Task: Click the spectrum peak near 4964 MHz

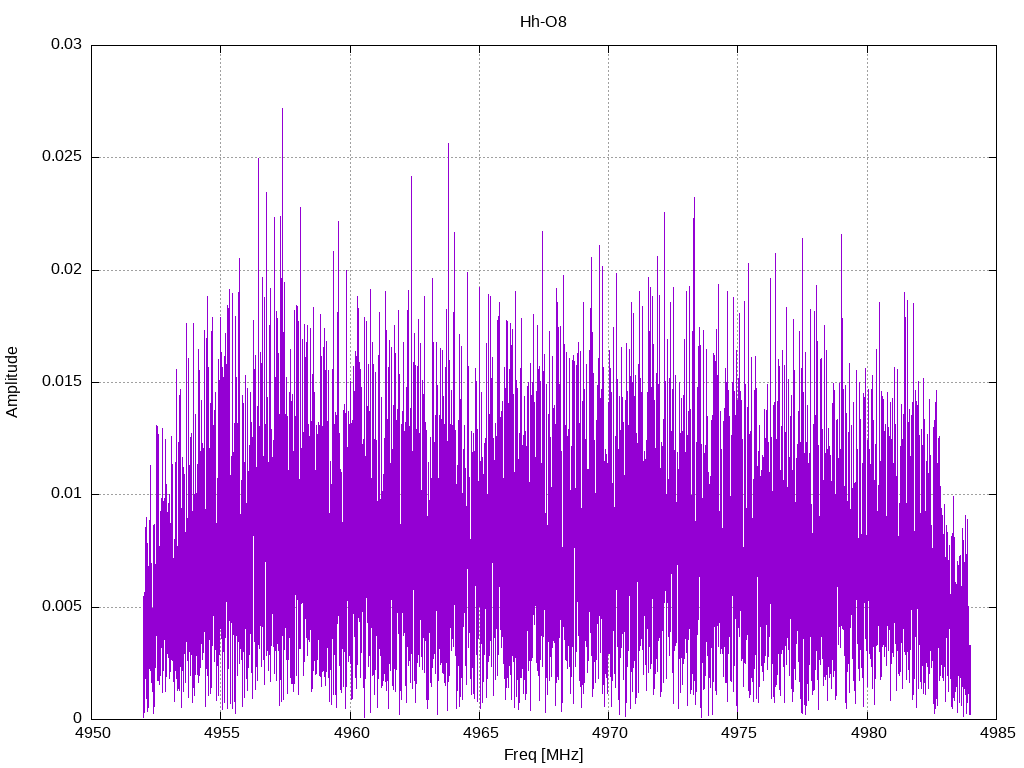Action: coord(448,145)
